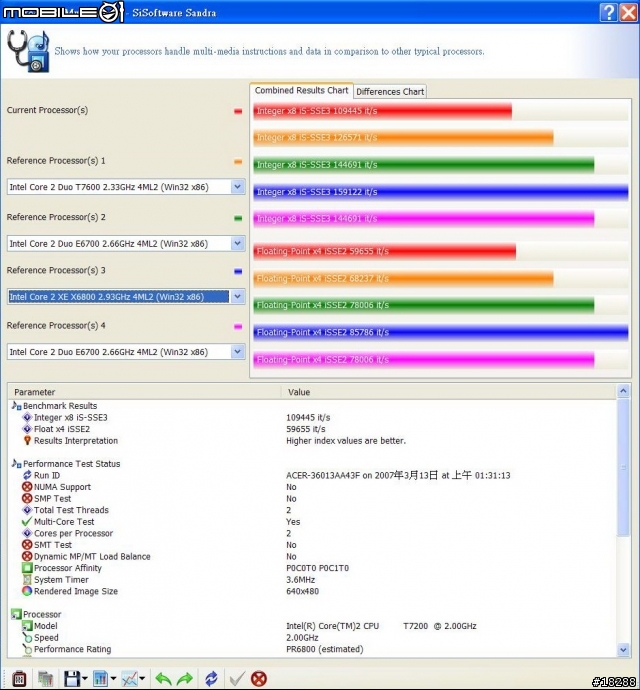Click the value "PR6800 (estimated)"

pos(325,649)
